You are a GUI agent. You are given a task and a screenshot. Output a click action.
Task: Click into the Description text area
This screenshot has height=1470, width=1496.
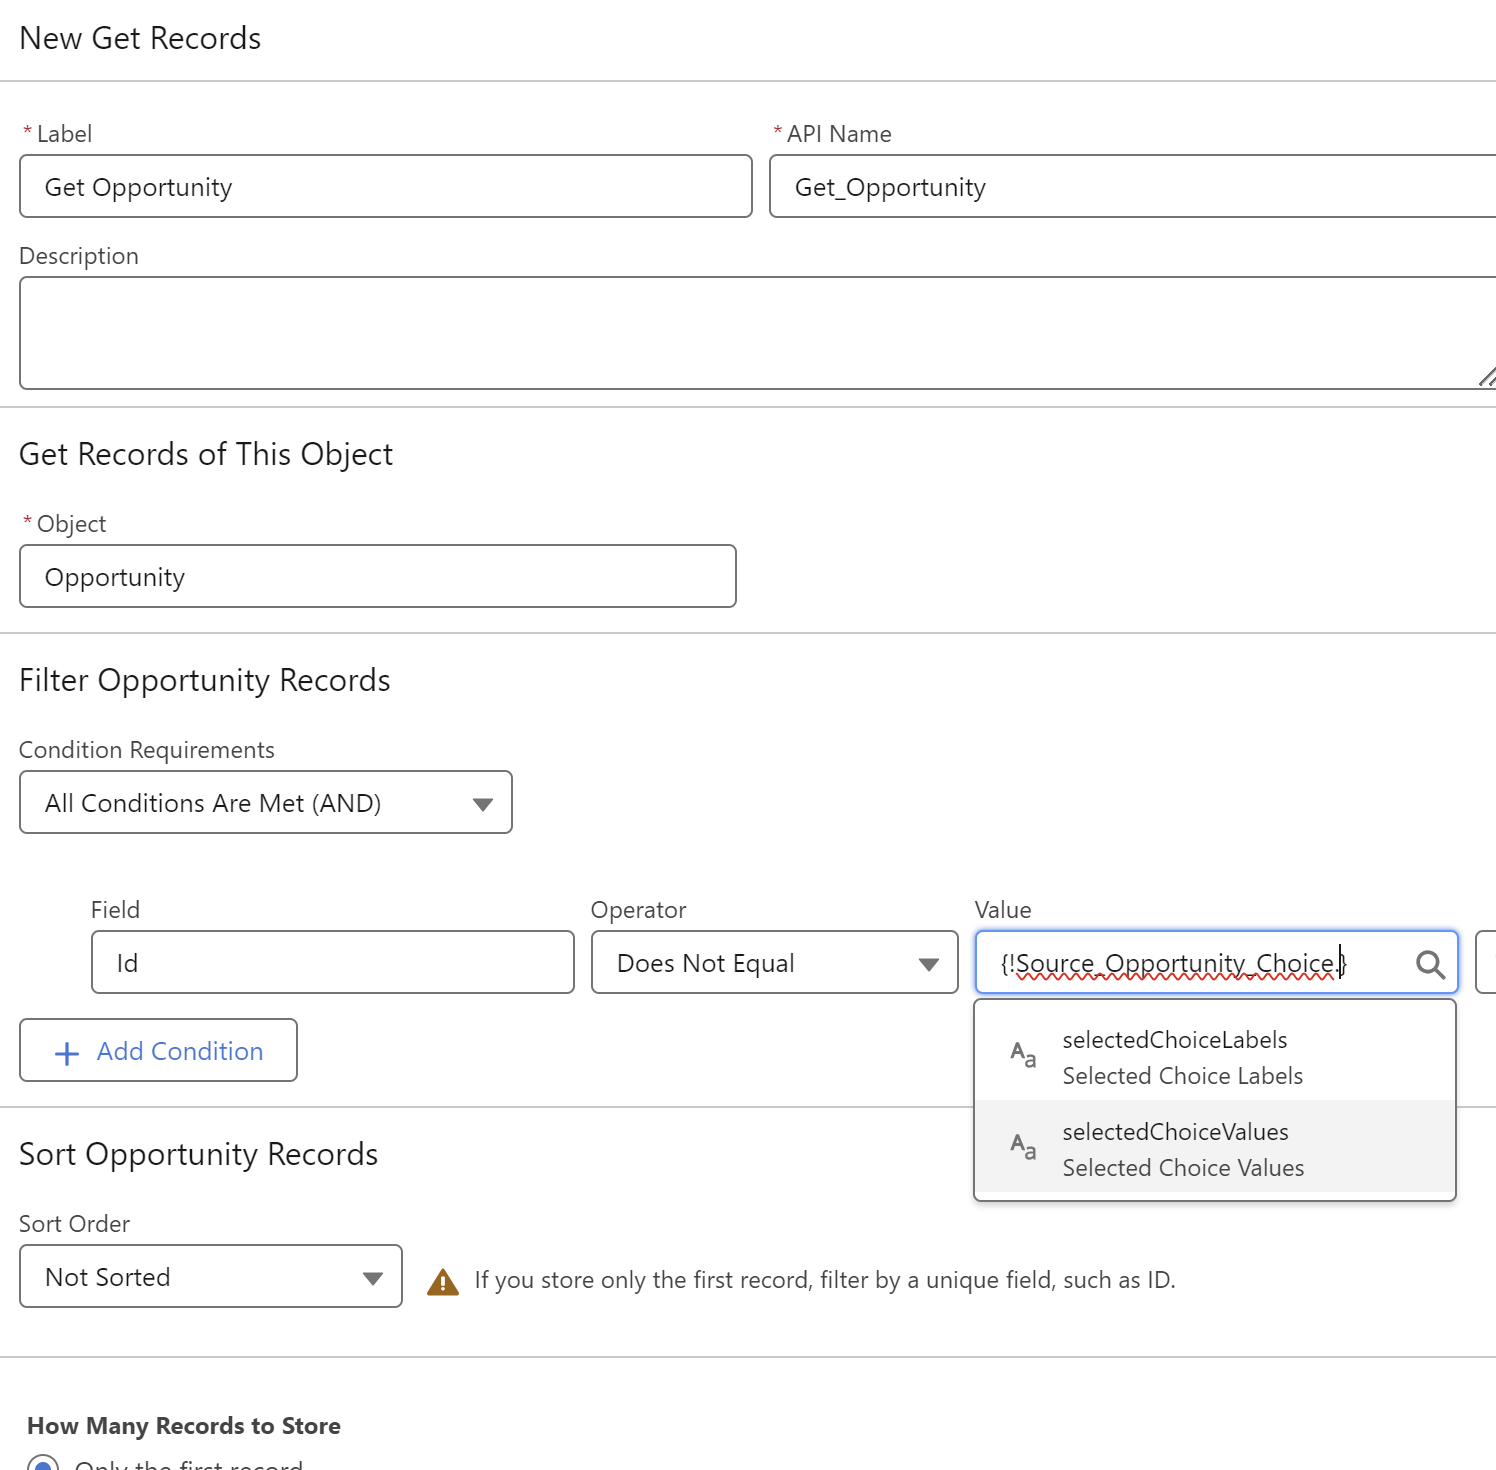pos(758,333)
